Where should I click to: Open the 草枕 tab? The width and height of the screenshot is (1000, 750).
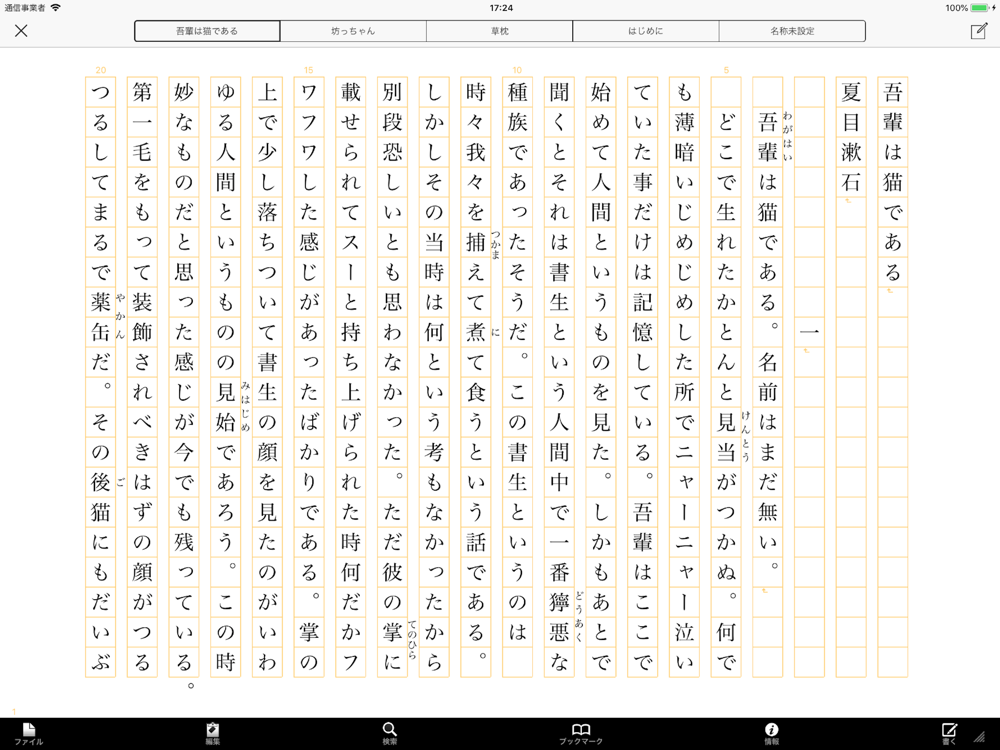(x=499, y=31)
